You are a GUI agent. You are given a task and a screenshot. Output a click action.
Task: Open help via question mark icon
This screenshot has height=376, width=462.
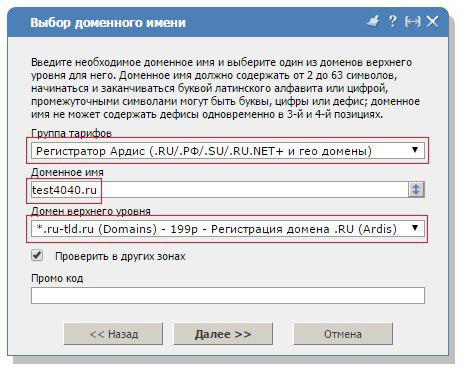point(393,21)
